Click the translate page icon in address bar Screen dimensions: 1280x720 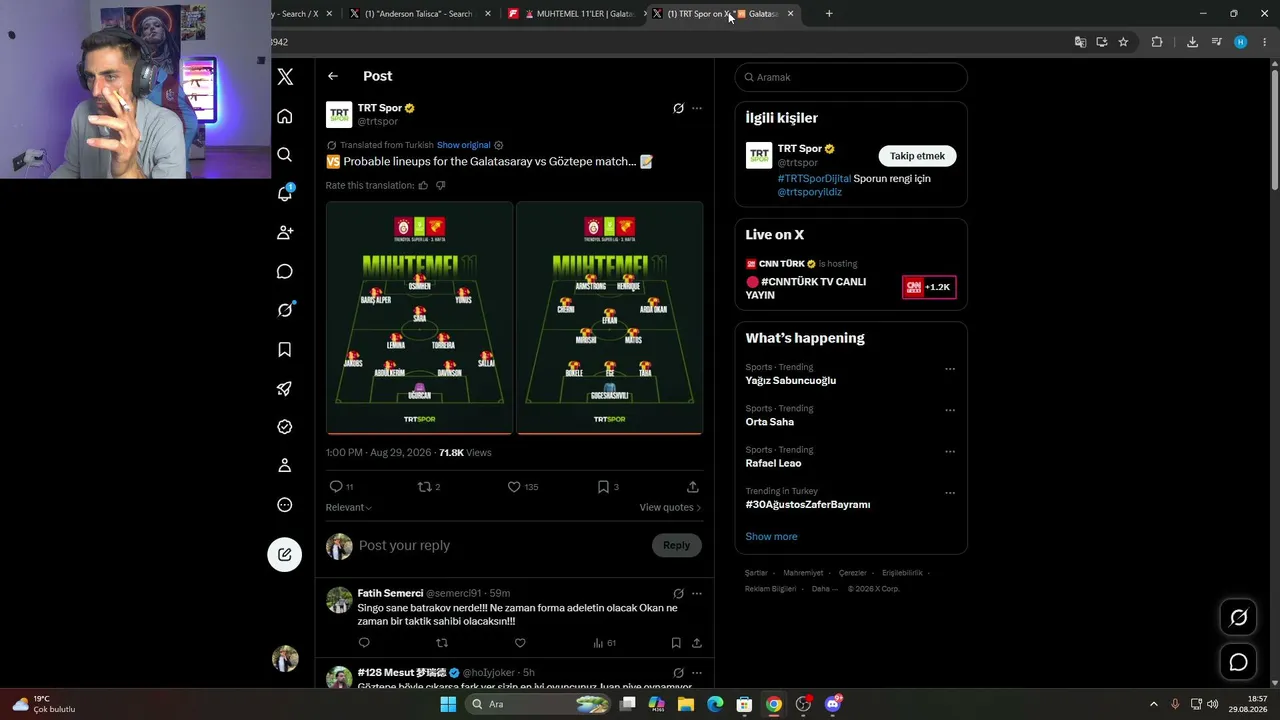1080,42
